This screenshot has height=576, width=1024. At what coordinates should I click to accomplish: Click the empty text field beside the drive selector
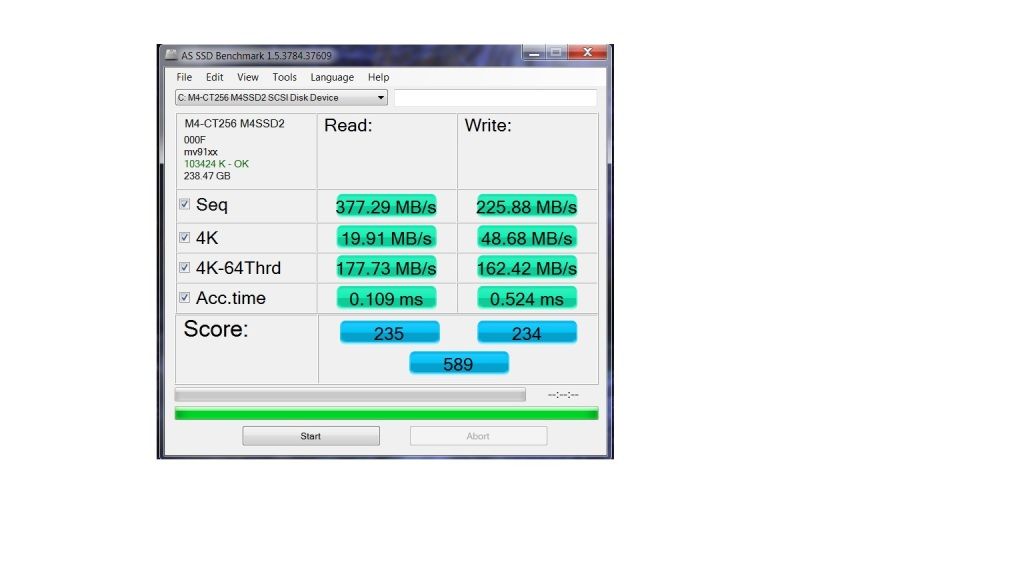coord(495,97)
